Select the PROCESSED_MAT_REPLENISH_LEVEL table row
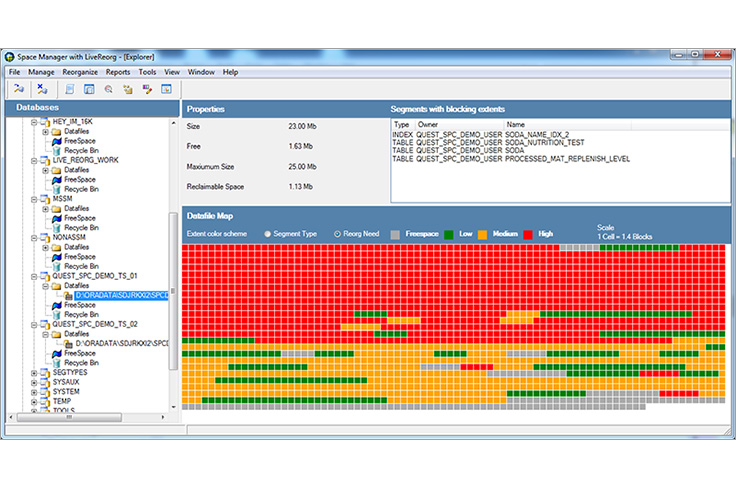 511,159
